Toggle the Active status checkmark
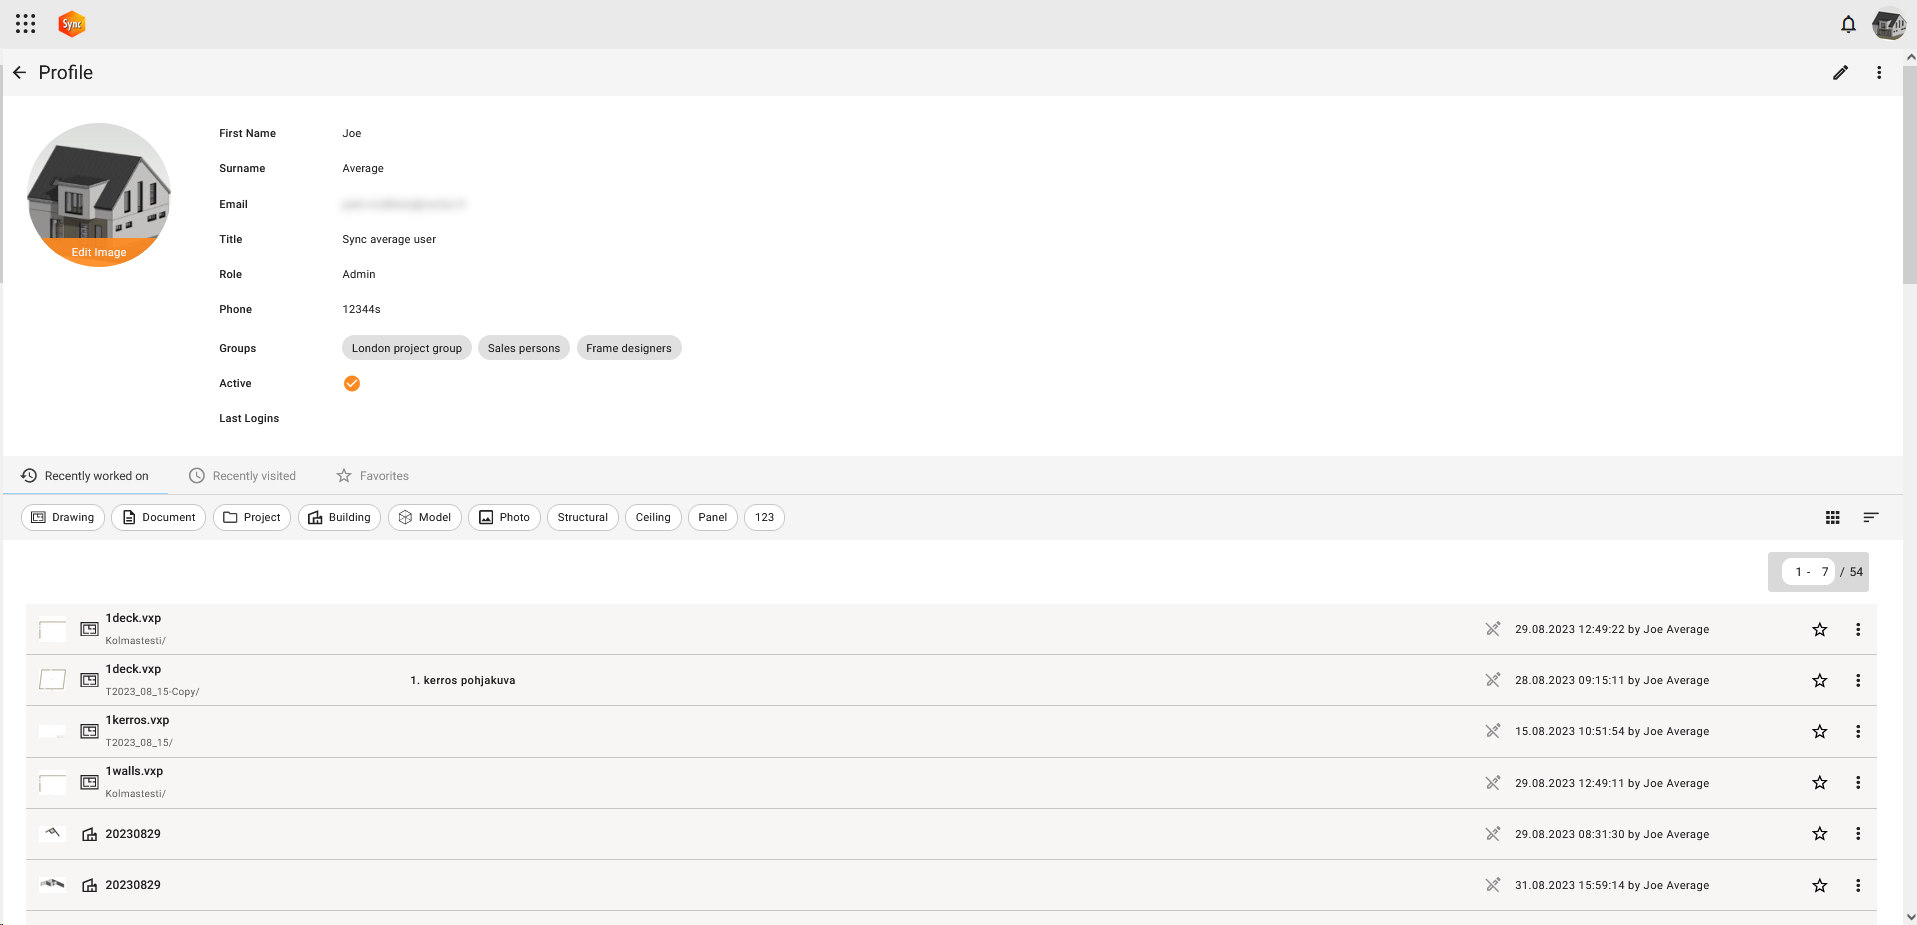The height and width of the screenshot is (925, 1917). coord(352,383)
